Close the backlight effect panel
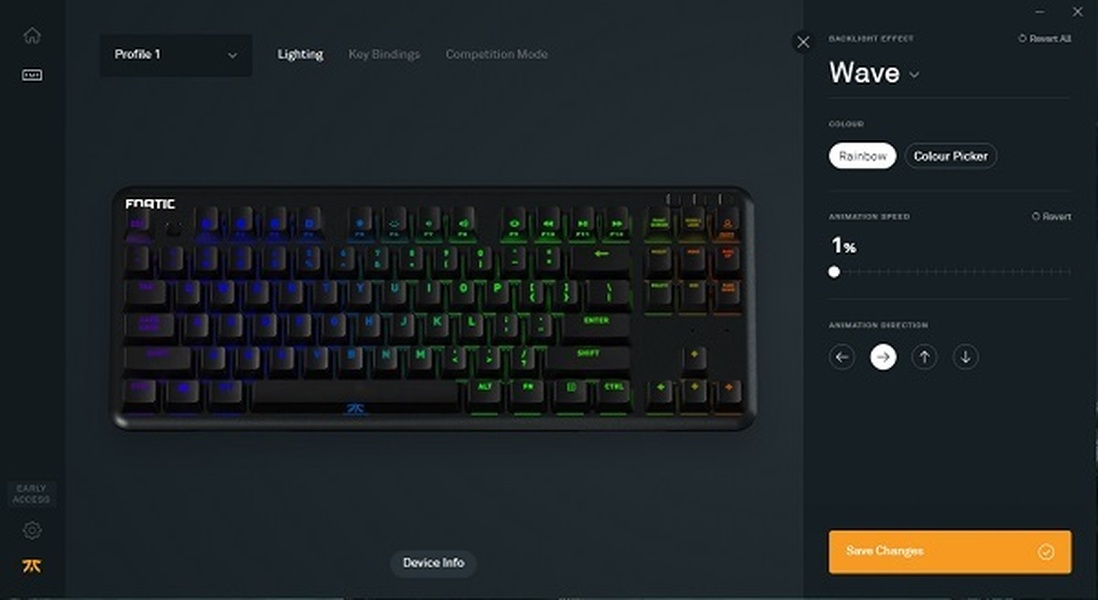The height and width of the screenshot is (600, 1098). [803, 42]
